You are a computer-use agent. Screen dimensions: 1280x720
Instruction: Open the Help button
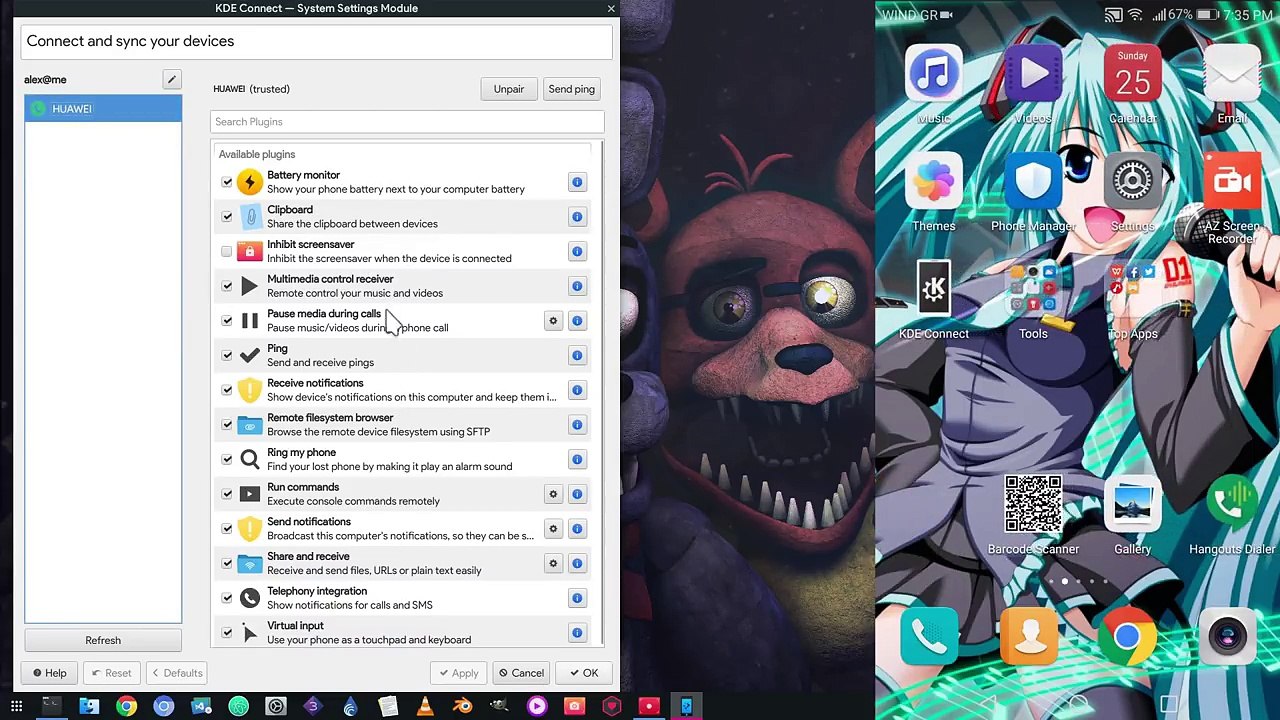tap(49, 673)
